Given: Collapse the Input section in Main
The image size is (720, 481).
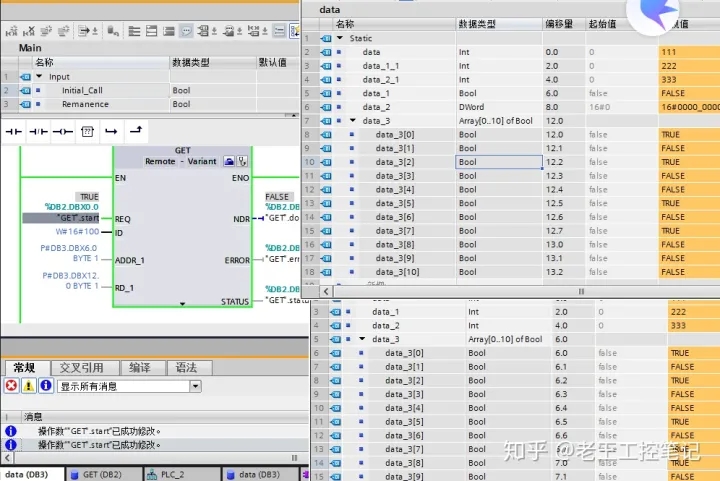Looking at the screenshot, I should point(39,76).
